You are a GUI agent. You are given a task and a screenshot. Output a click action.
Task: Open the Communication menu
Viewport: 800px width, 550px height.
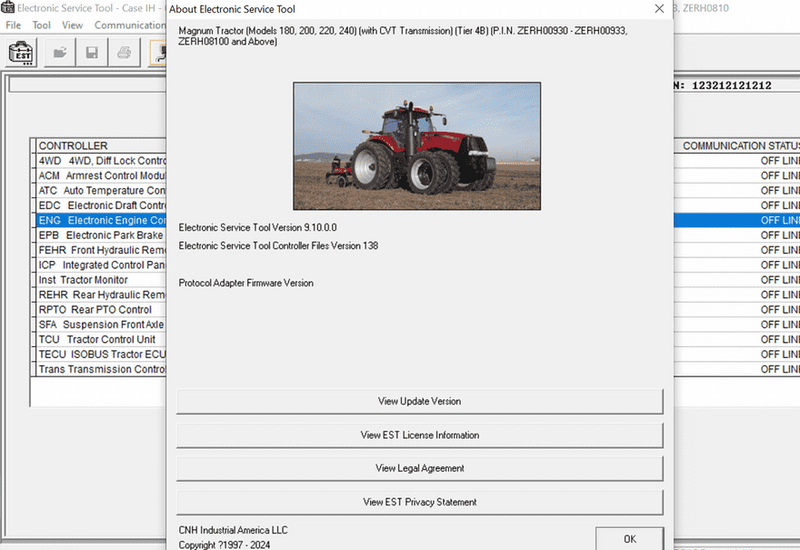click(x=129, y=25)
